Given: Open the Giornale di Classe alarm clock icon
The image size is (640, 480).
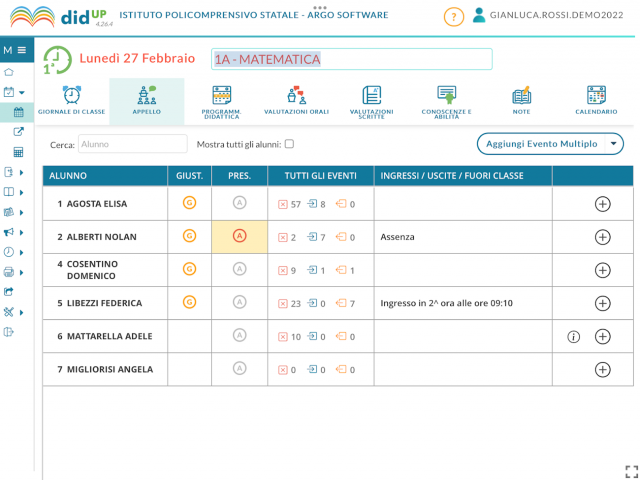Looking at the screenshot, I should pyautogui.click(x=72, y=95).
